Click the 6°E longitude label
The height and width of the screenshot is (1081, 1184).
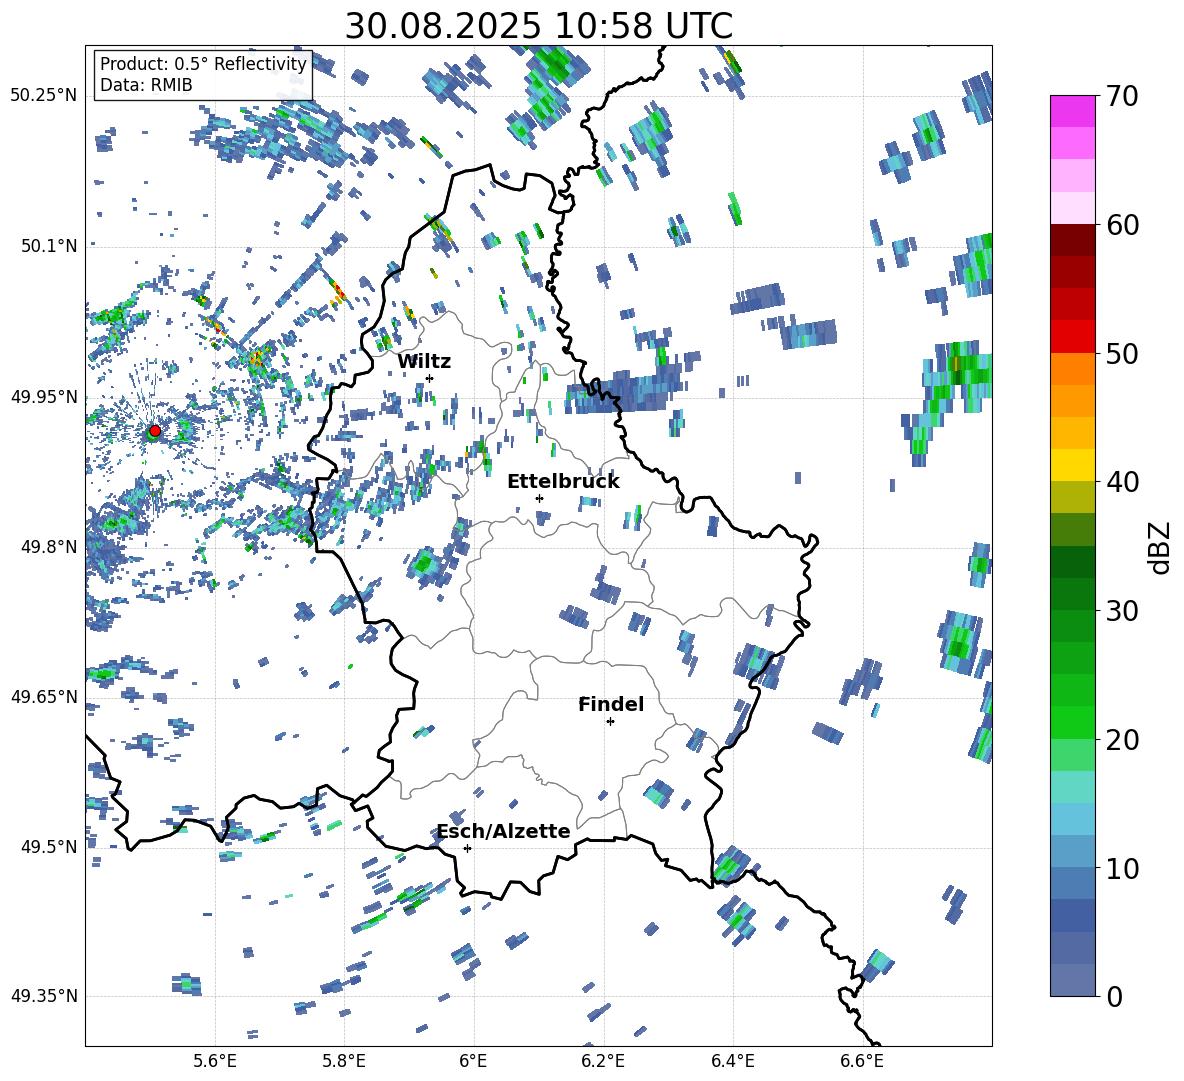coord(473,1061)
